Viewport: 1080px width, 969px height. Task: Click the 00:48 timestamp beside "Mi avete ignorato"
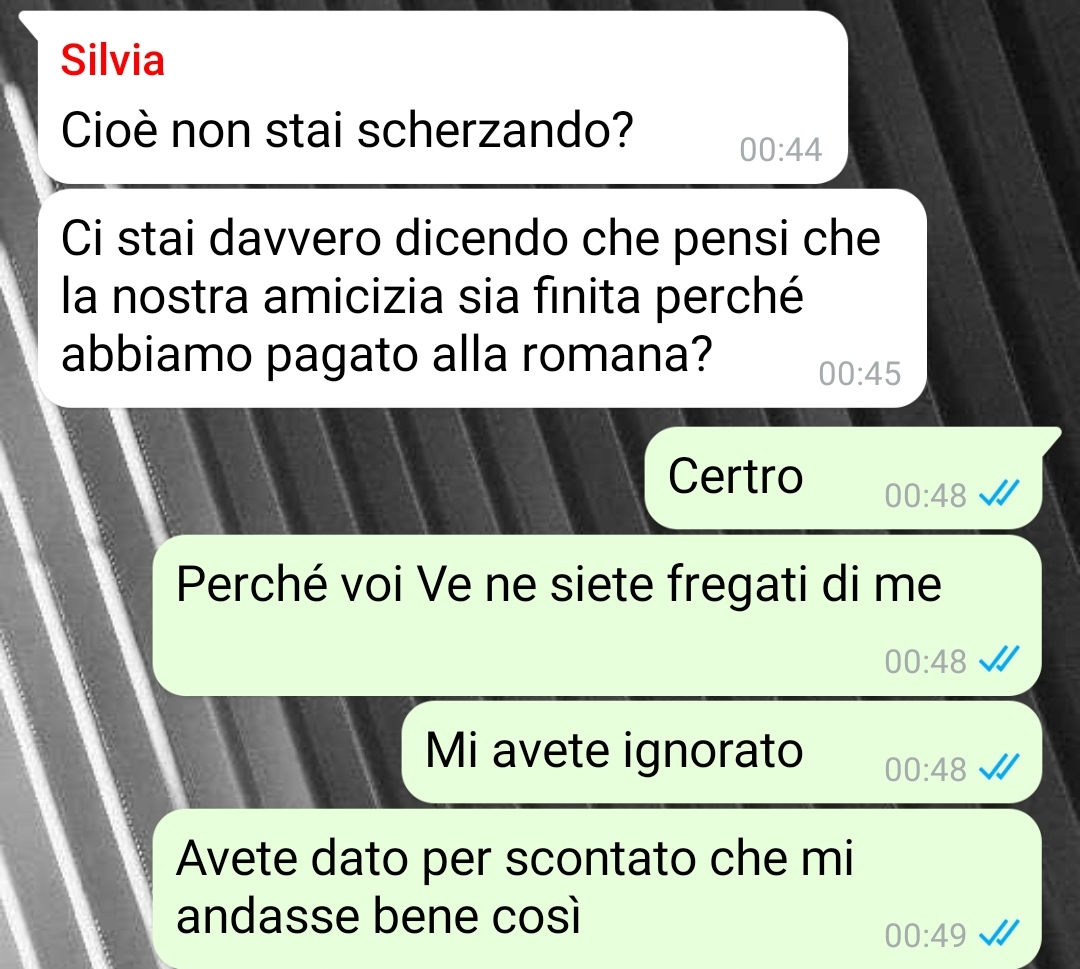pyautogui.click(x=925, y=769)
